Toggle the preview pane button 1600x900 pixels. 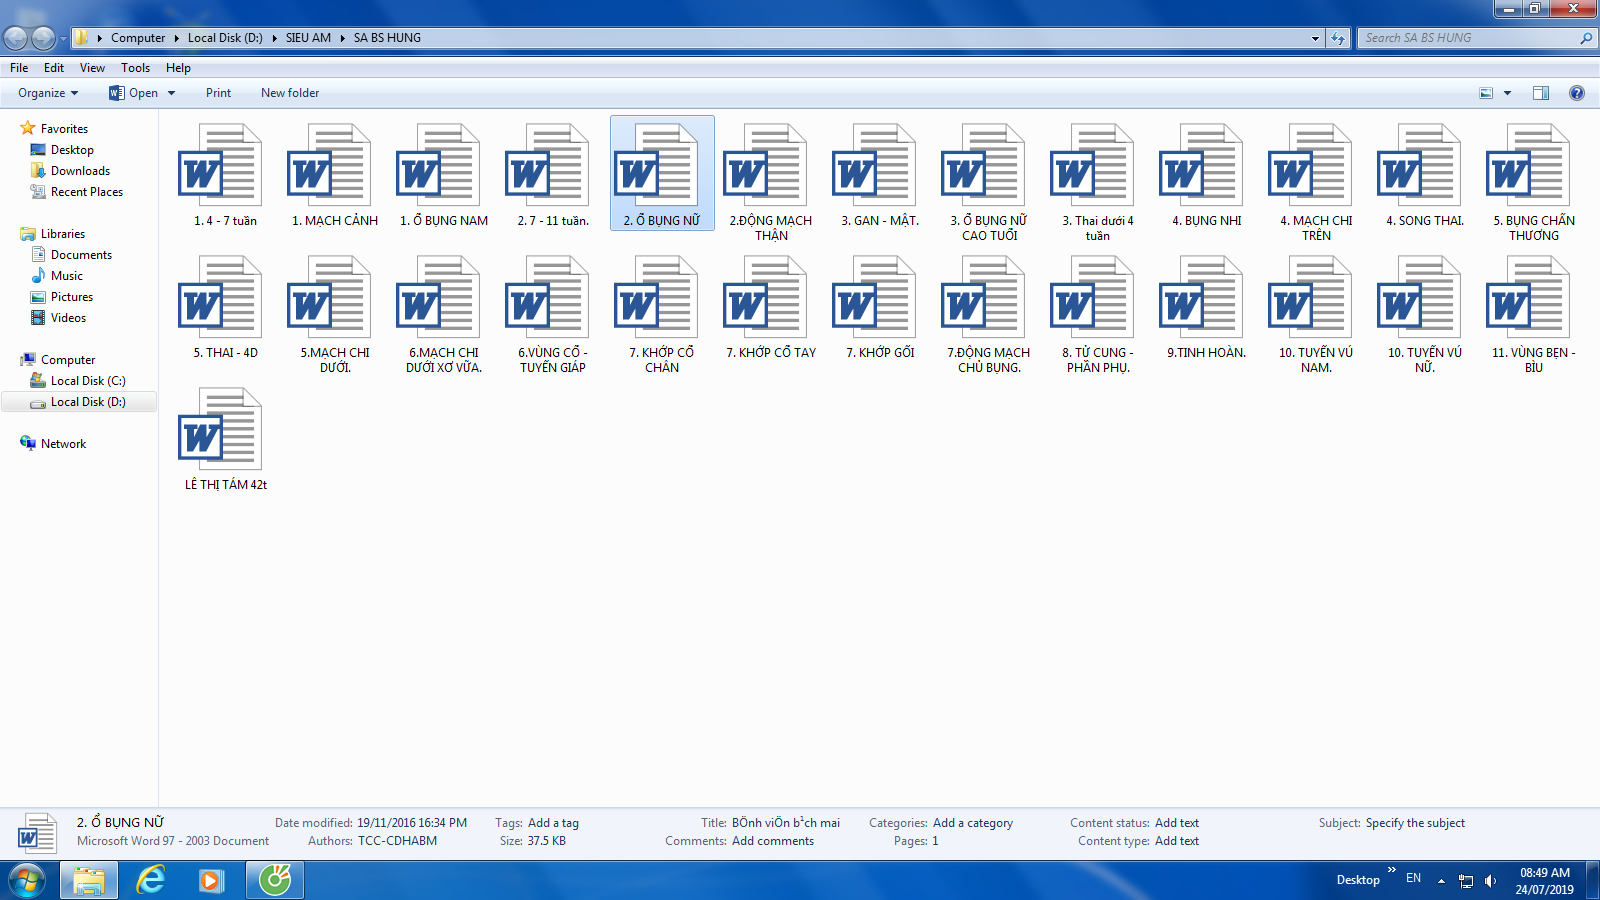click(x=1540, y=93)
